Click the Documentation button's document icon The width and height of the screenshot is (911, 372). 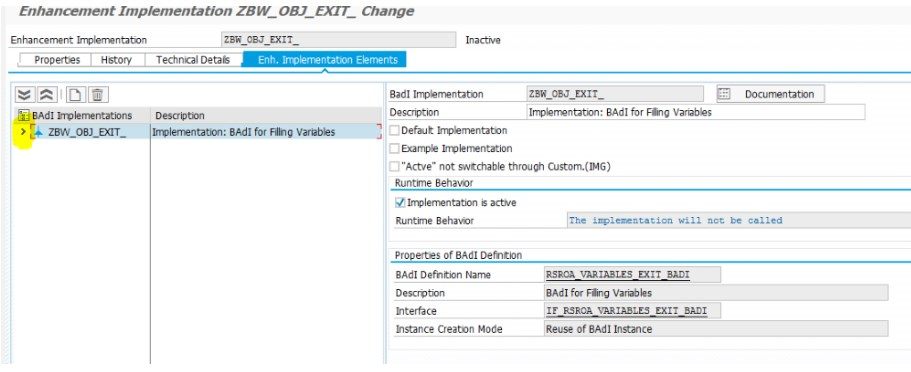pyautogui.click(x=723, y=94)
